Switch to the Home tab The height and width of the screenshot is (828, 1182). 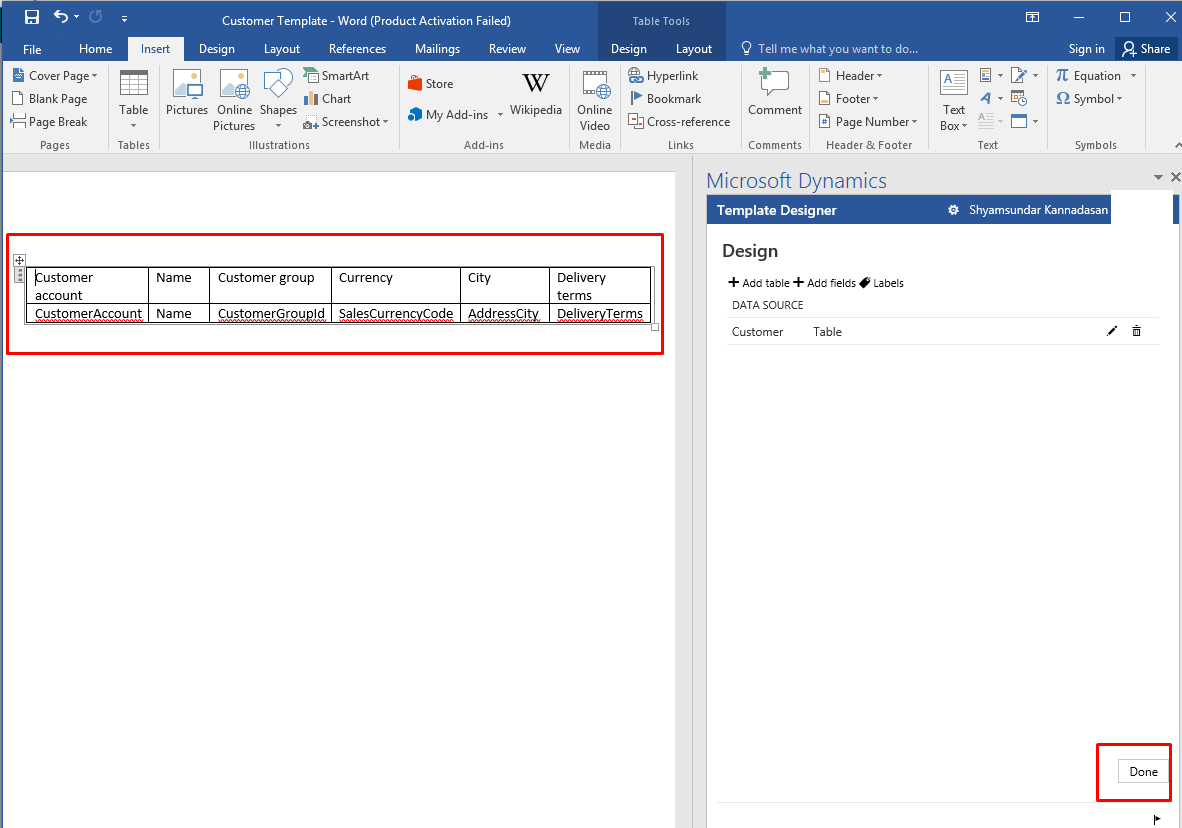tap(96, 49)
